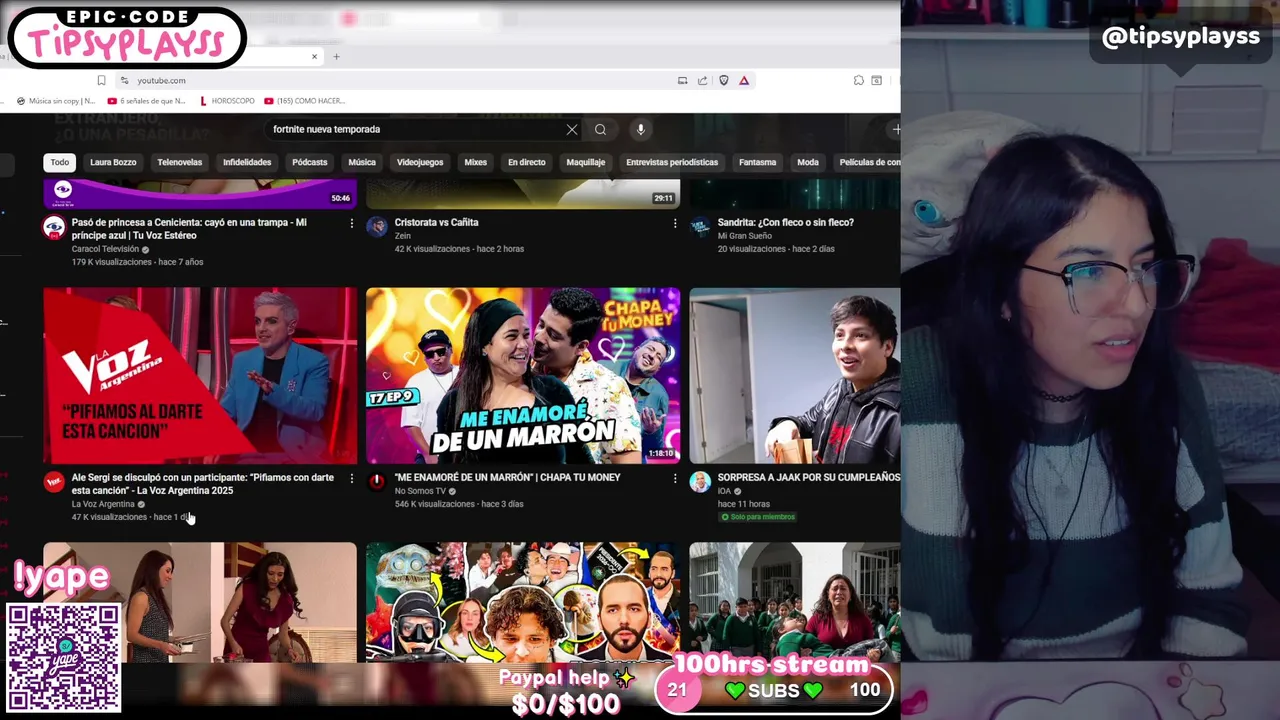Select the 'Todo' filter chip
The height and width of the screenshot is (720, 1280).
tap(60, 162)
